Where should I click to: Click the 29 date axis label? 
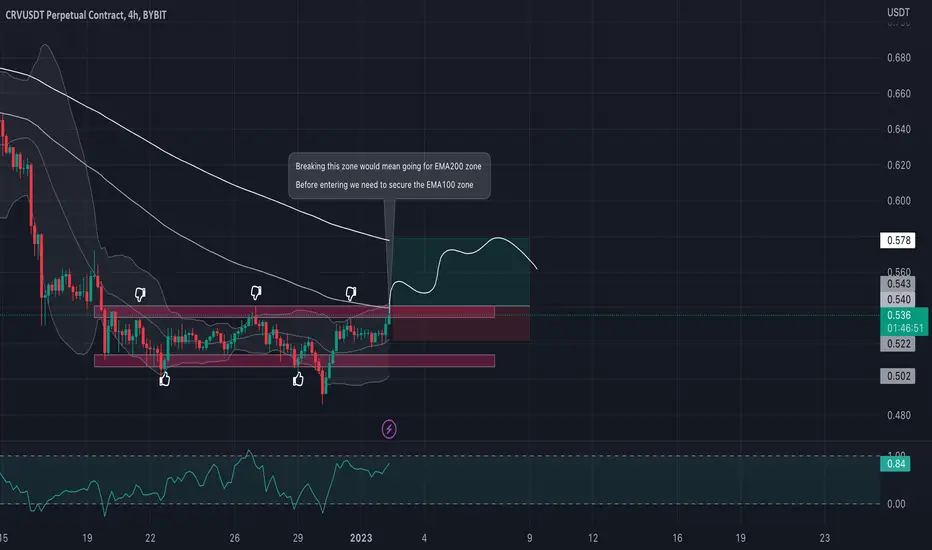(298, 538)
